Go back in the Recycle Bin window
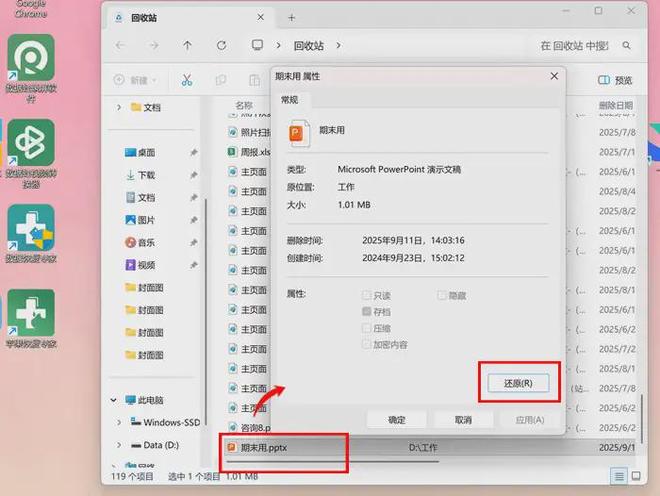This screenshot has width=660, height=496. pyautogui.click(x=120, y=45)
